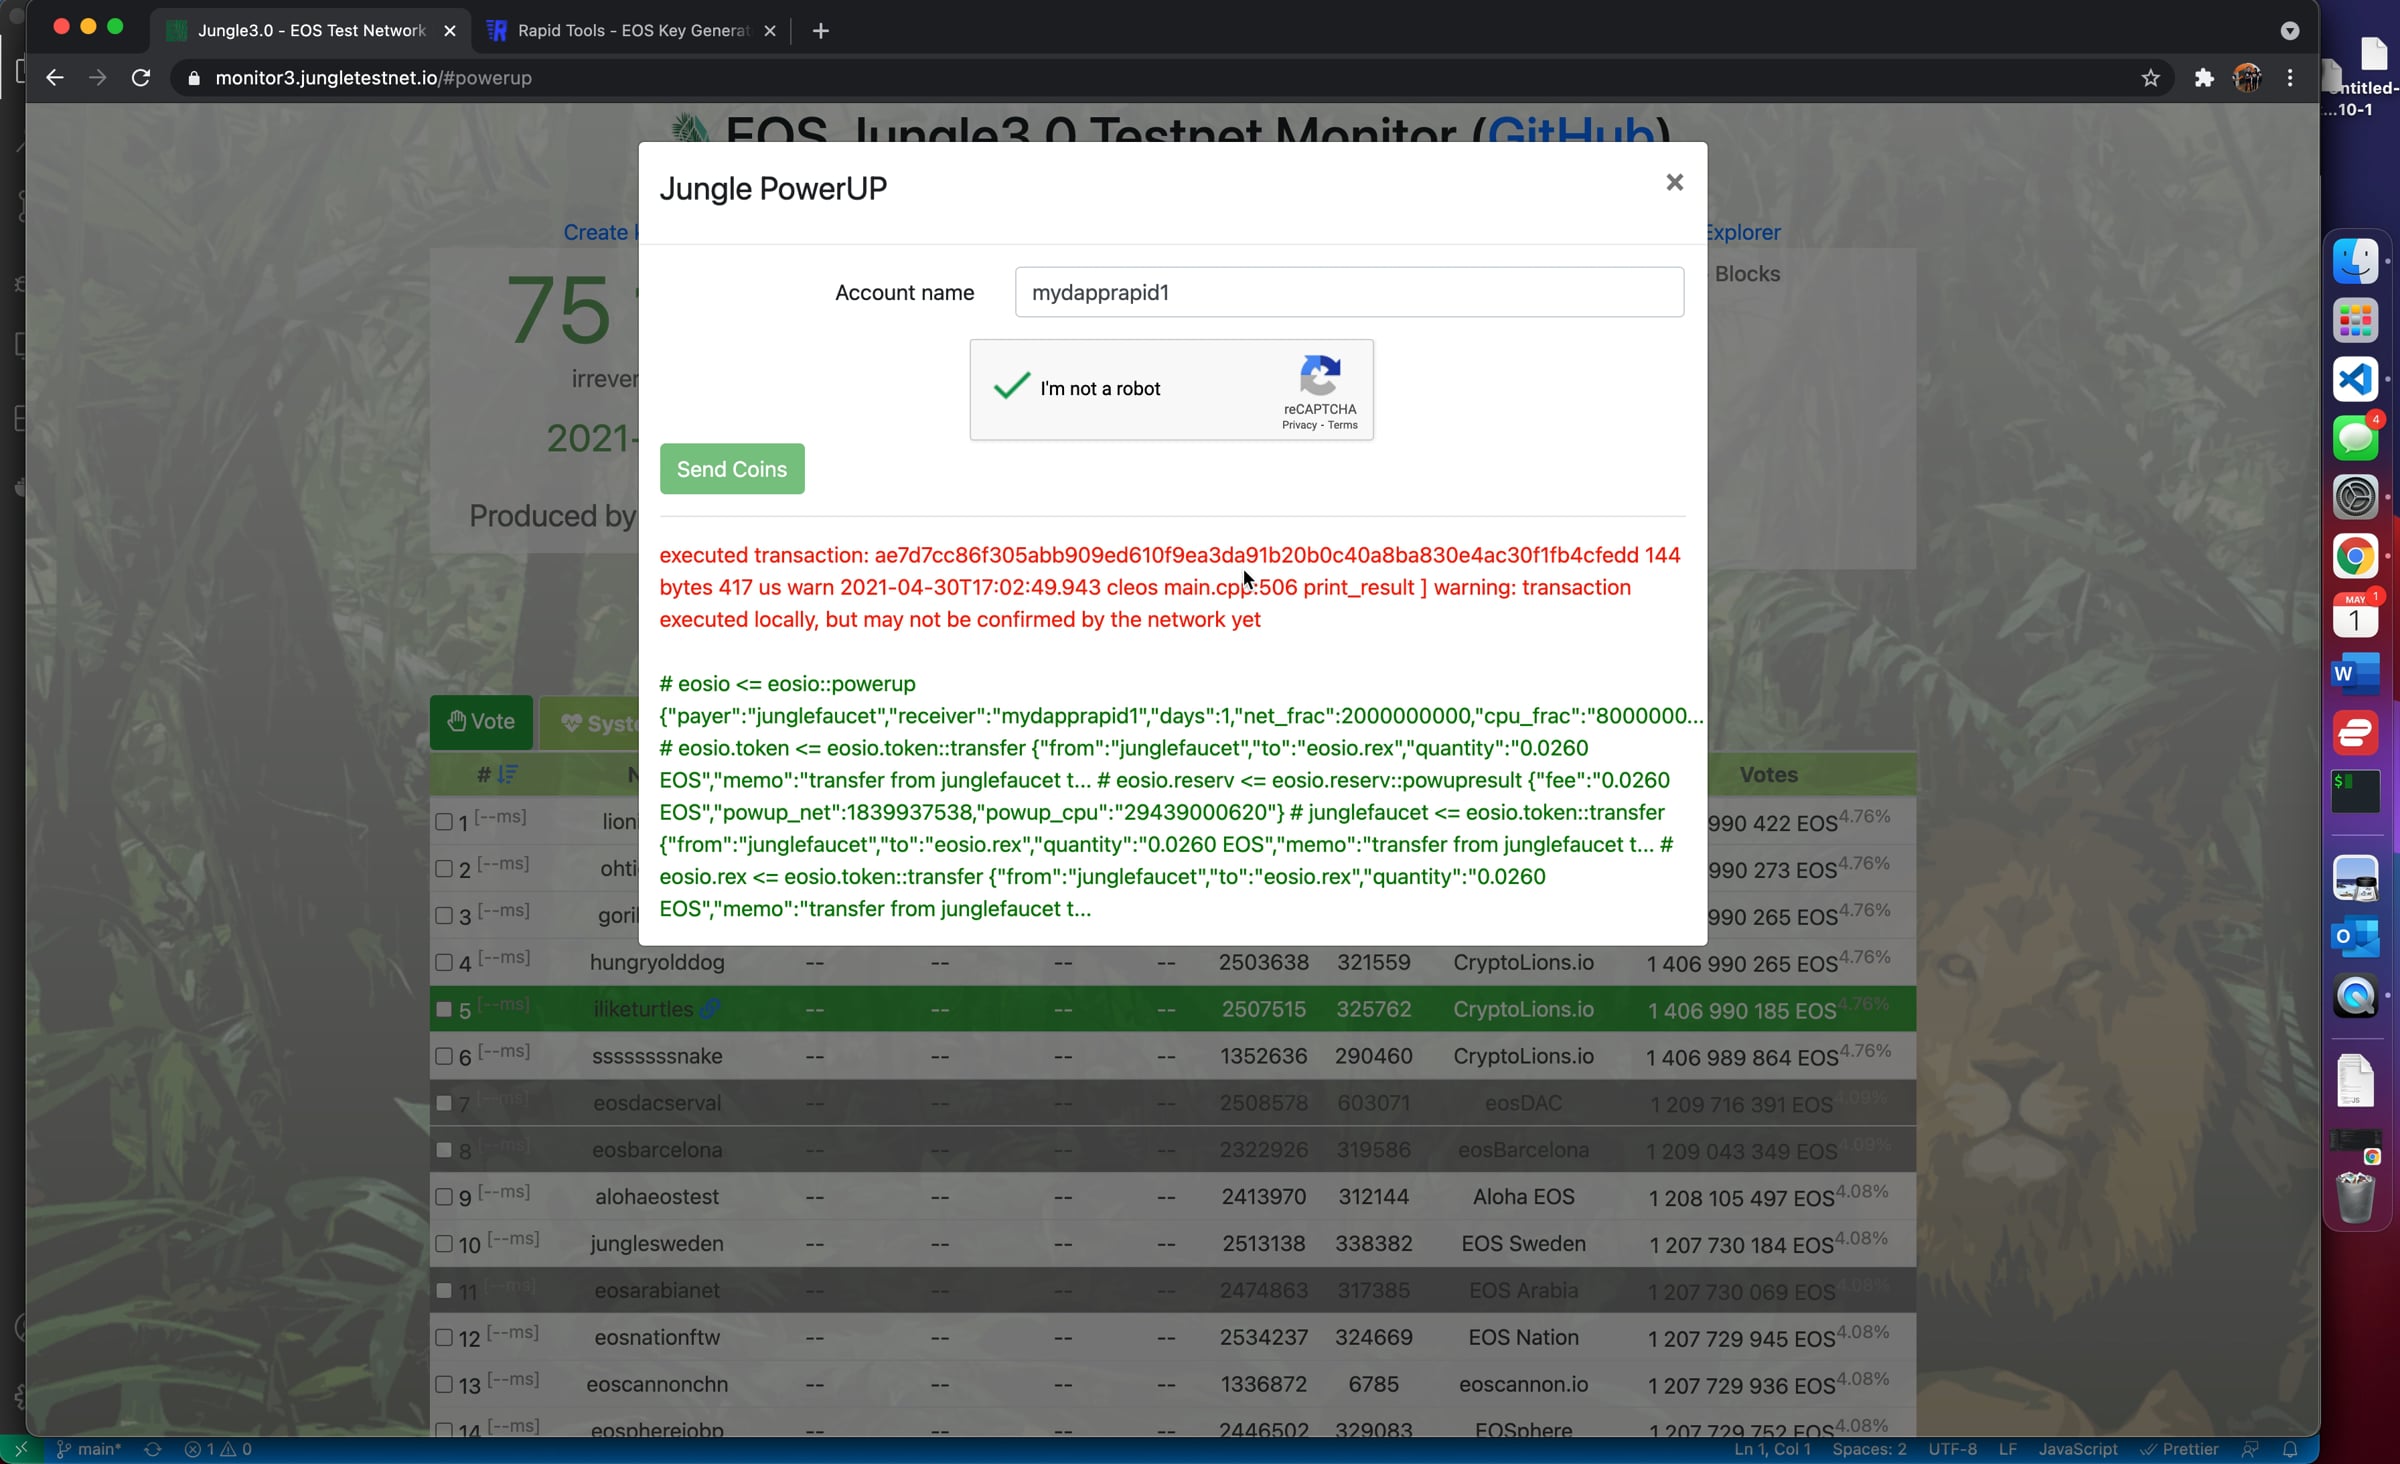The width and height of the screenshot is (2400, 1464).
Task: Click the browser forward arrow
Action: pos(97,78)
